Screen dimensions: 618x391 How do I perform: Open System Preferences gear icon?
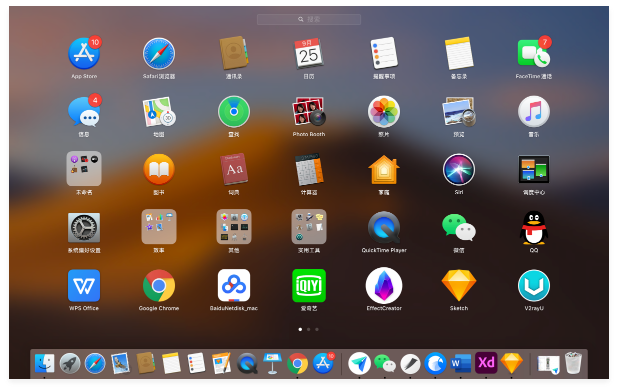click(84, 227)
